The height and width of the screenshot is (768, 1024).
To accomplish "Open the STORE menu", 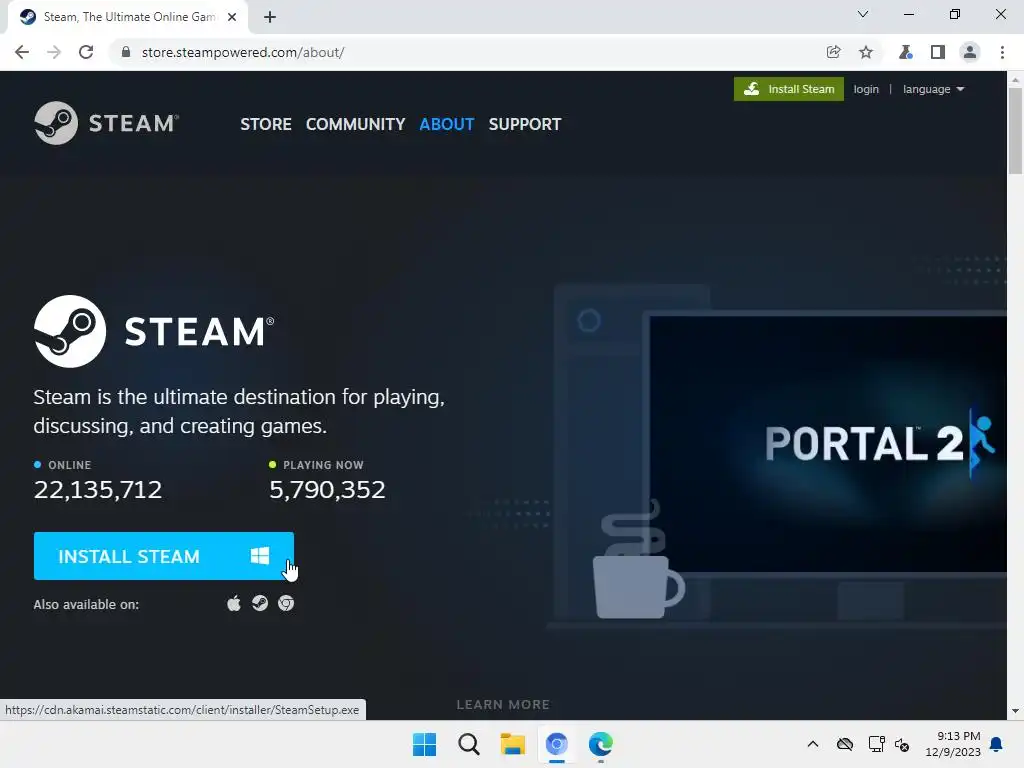I will (266, 124).
